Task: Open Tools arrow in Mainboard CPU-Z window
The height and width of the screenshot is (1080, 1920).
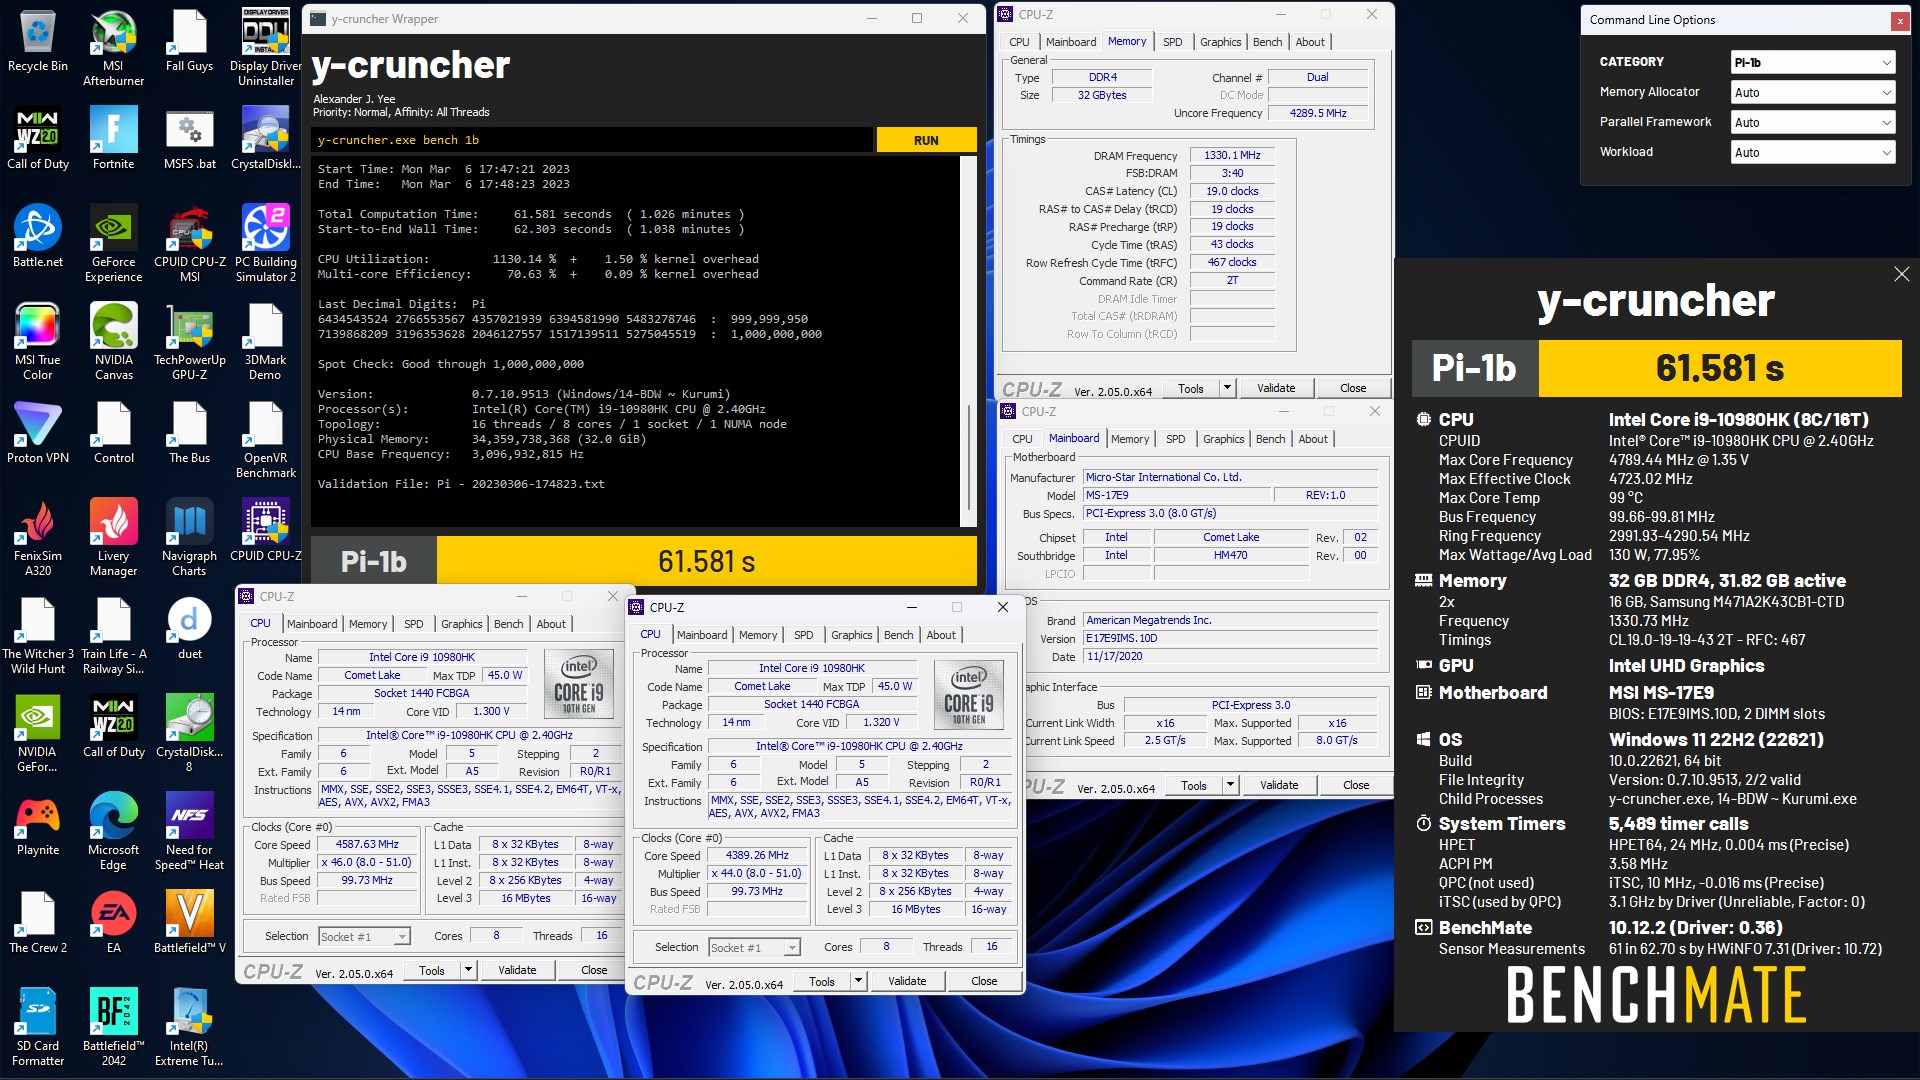Action: [1231, 785]
